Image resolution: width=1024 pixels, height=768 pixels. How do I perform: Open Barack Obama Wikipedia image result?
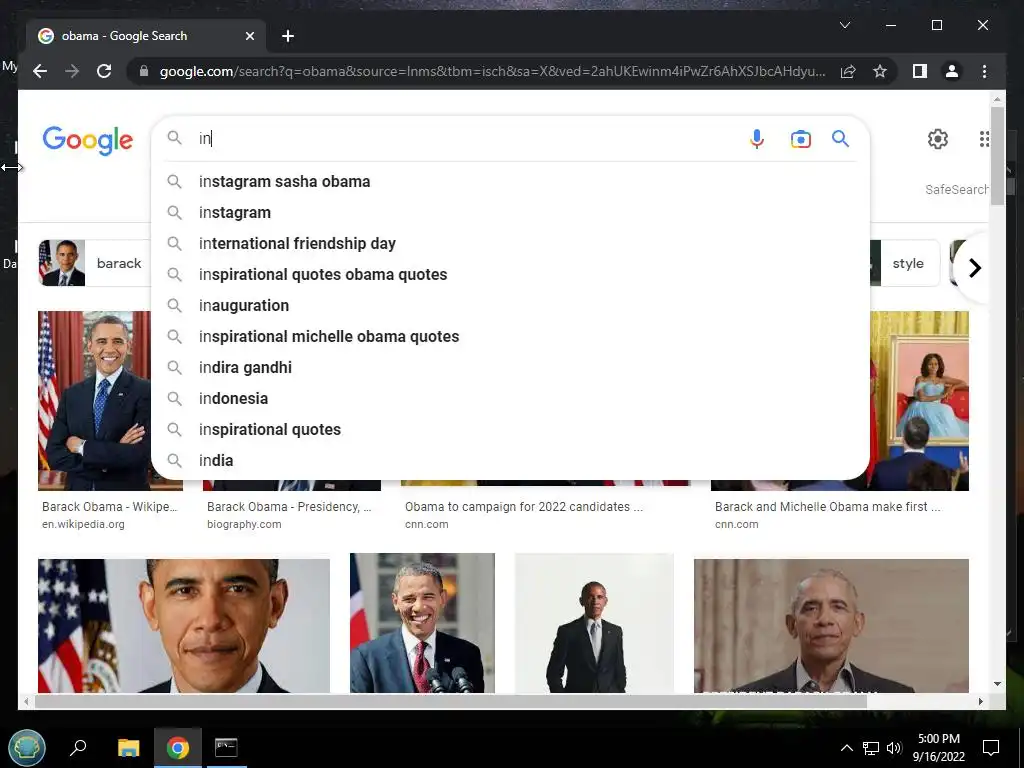(x=95, y=400)
